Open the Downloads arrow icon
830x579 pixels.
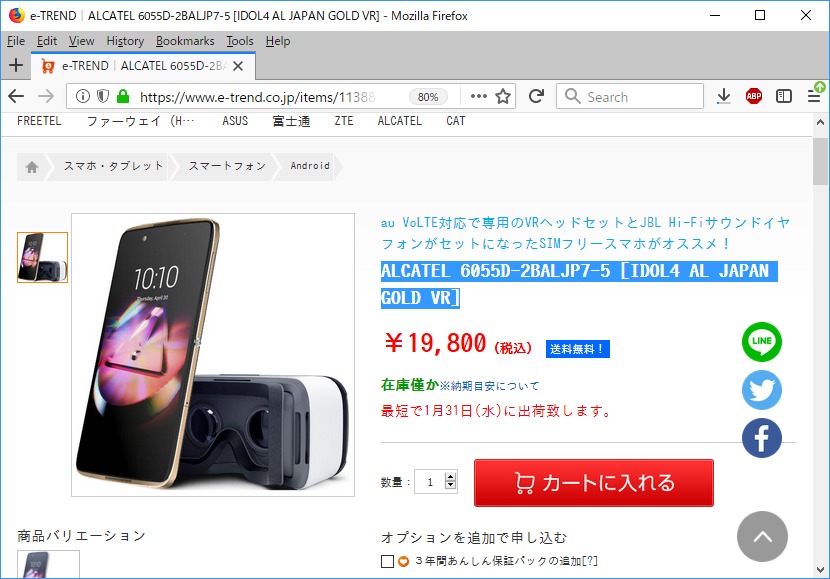tap(724, 96)
